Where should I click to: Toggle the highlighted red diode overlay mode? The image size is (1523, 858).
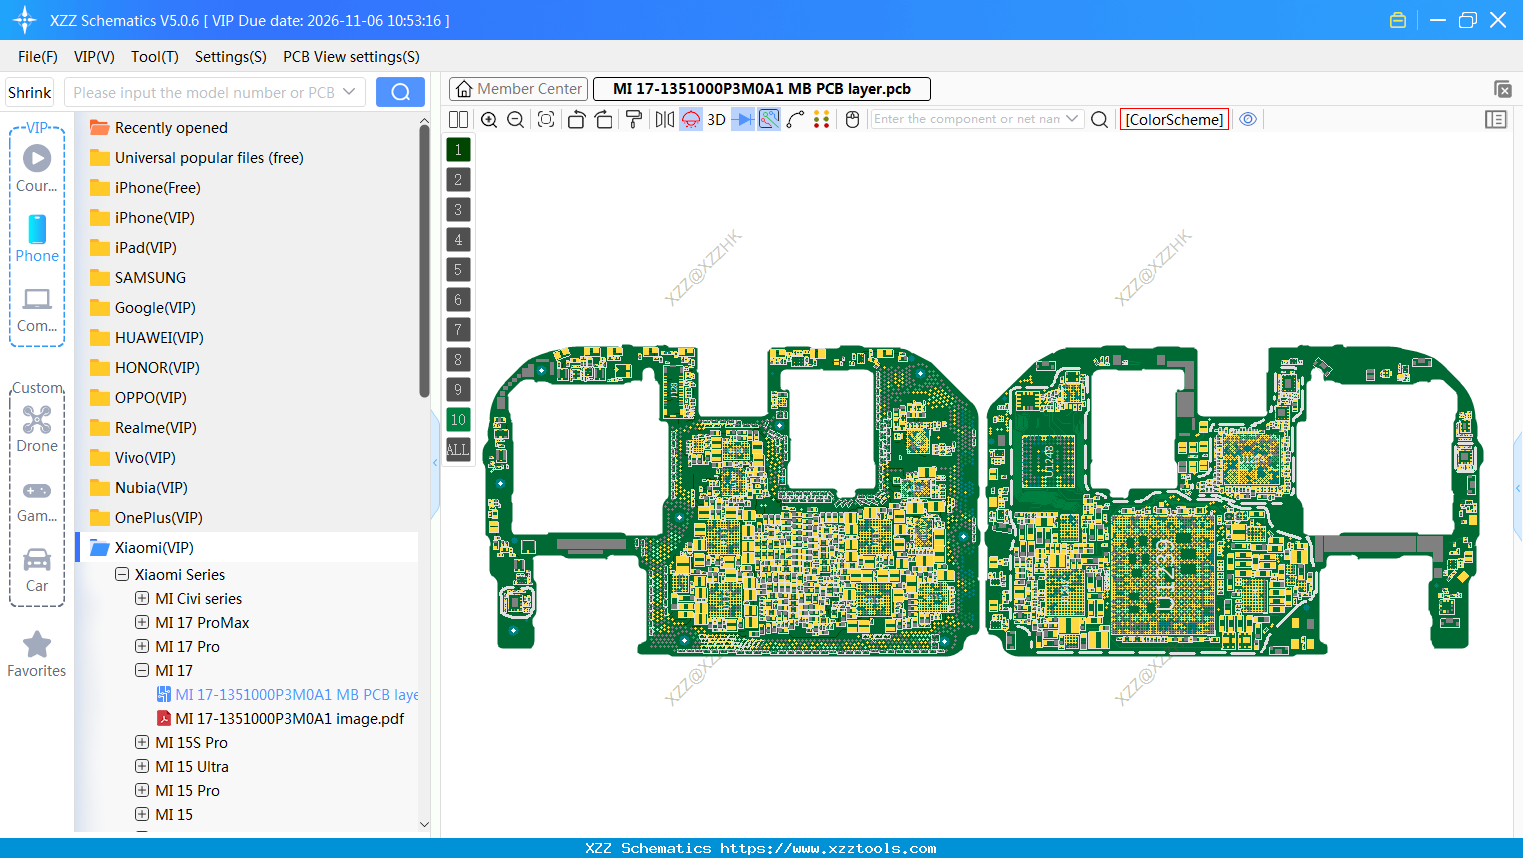click(691, 119)
